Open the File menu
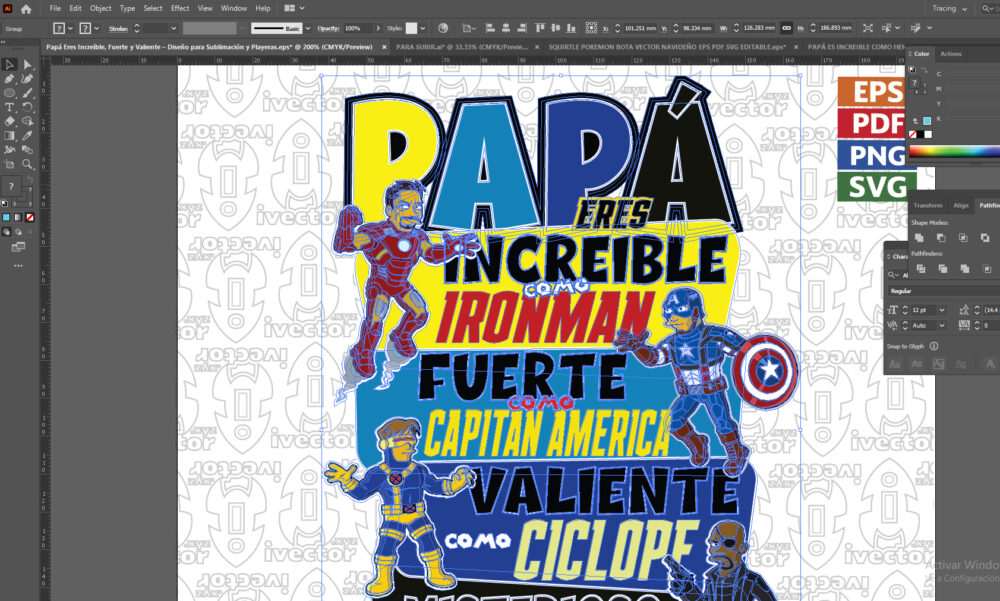This screenshot has width=1000, height=601. [x=55, y=8]
